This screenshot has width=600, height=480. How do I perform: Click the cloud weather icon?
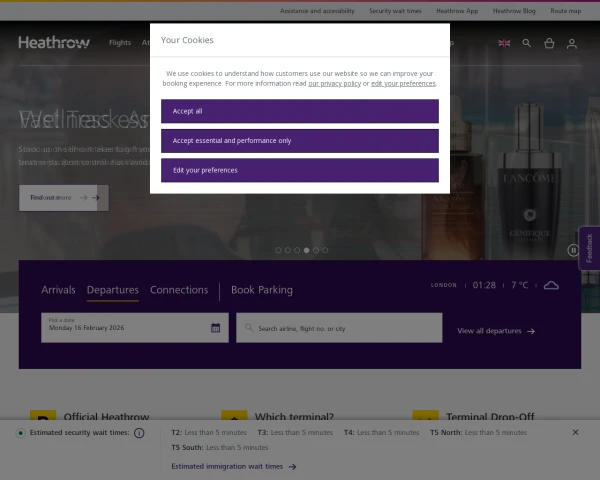[x=551, y=285]
